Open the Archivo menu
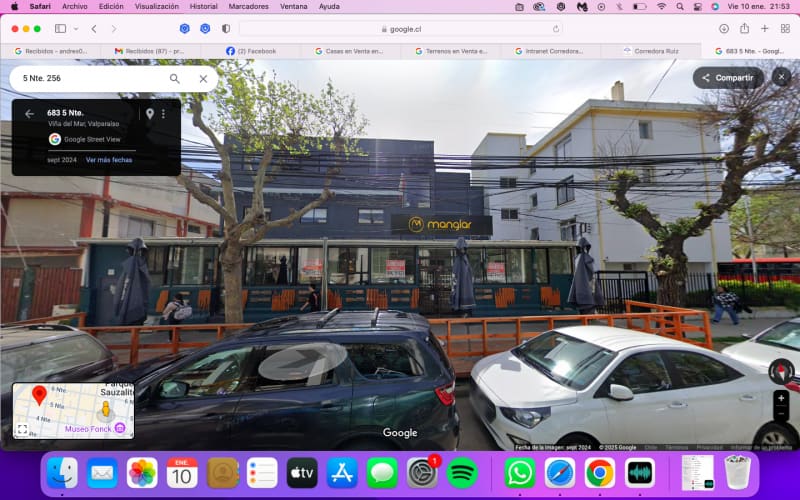 tap(74, 7)
